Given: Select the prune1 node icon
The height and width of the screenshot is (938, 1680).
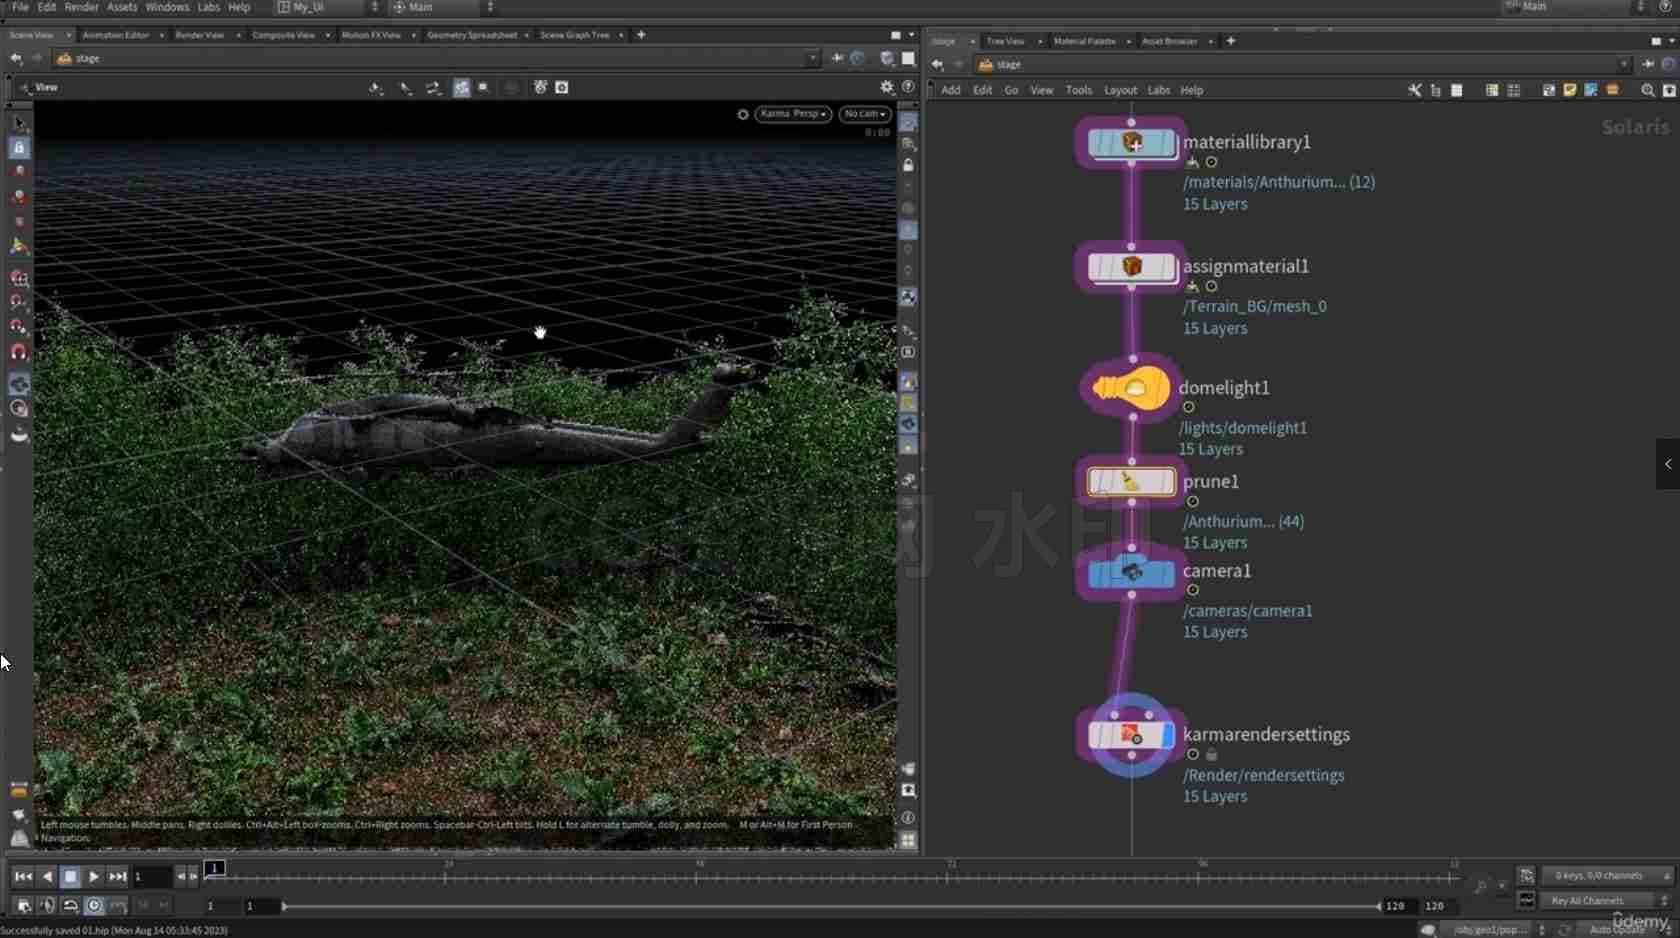Looking at the screenshot, I should pos(1131,482).
